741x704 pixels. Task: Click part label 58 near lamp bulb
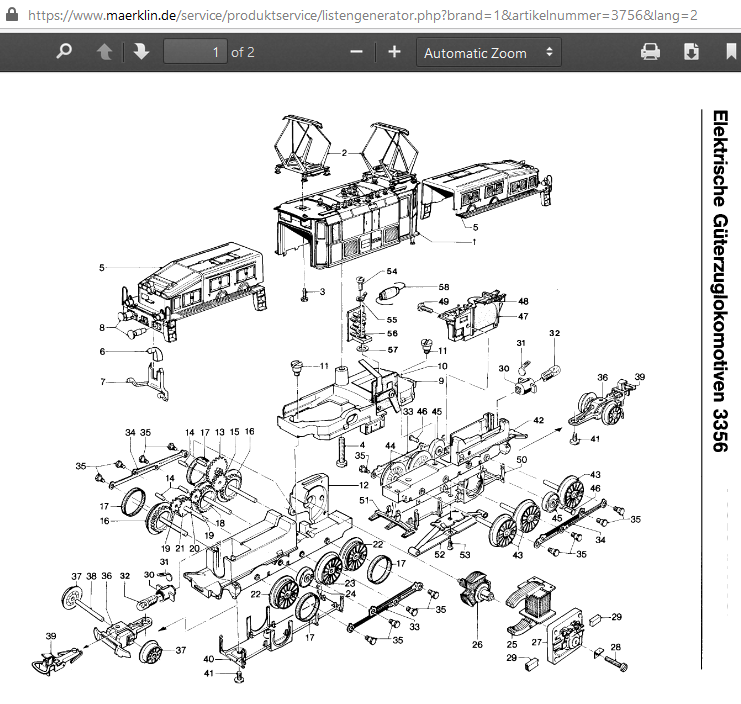tap(444, 287)
